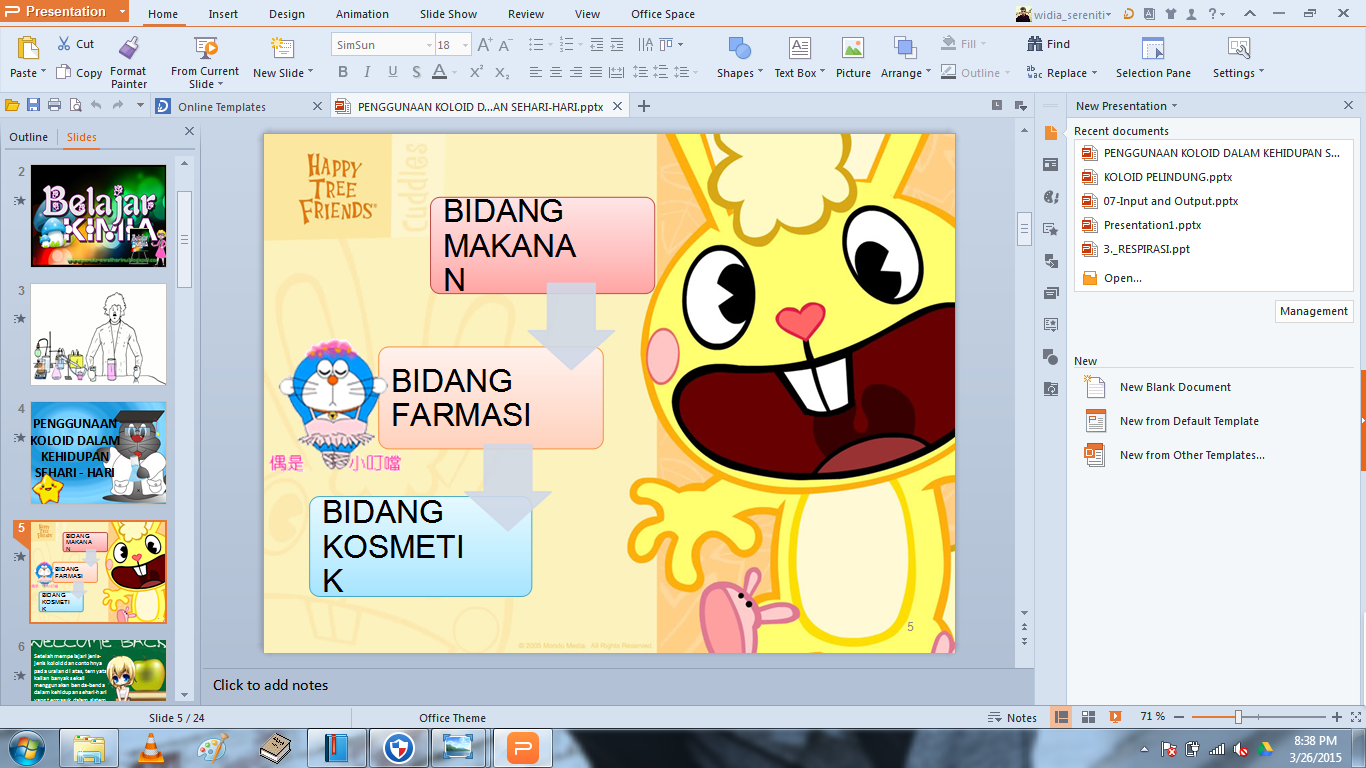
Task: Switch to Slide Sorter view in status bar
Action: tap(1088, 717)
